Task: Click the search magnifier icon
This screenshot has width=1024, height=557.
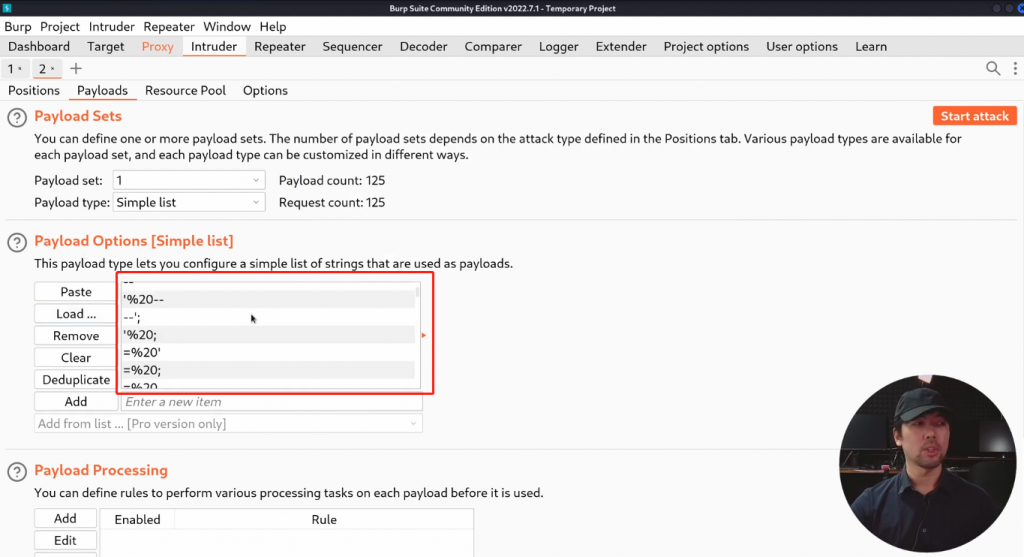Action: pos(993,68)
